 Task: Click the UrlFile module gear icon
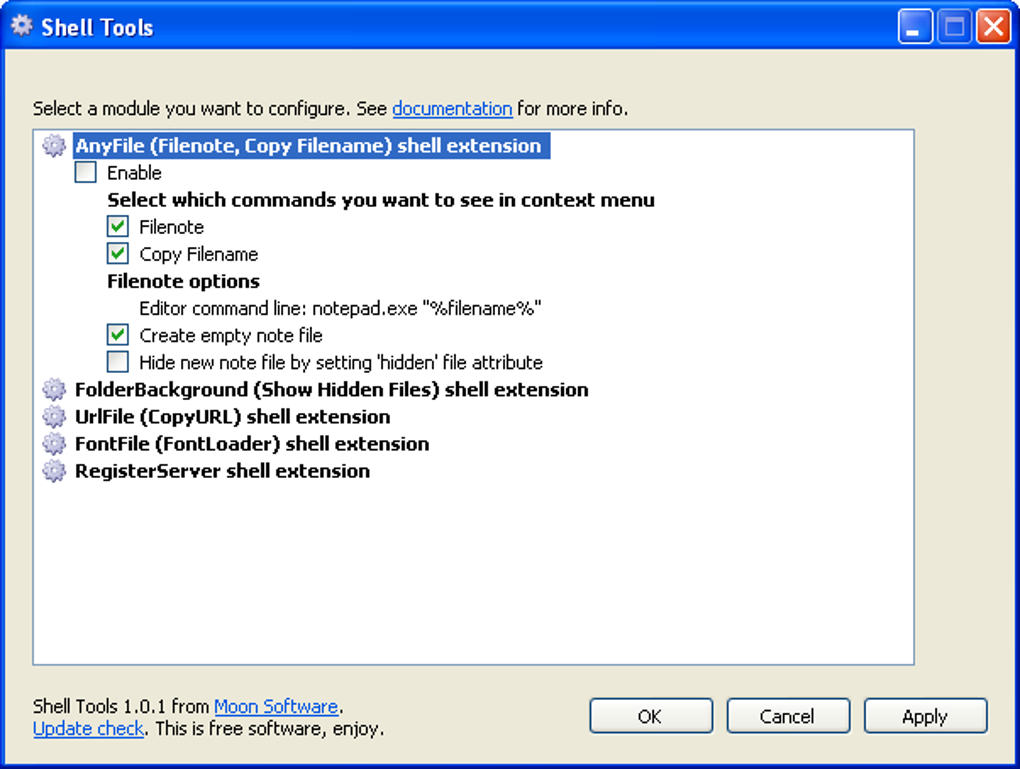54,417
